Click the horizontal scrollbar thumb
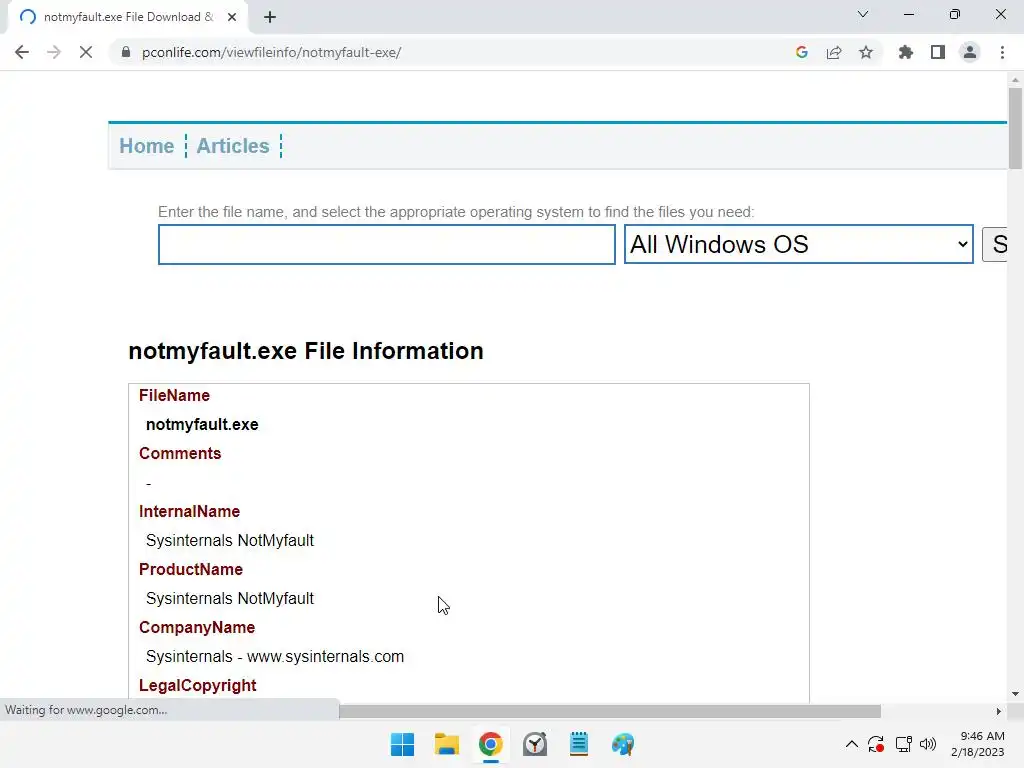 [610, 711]
